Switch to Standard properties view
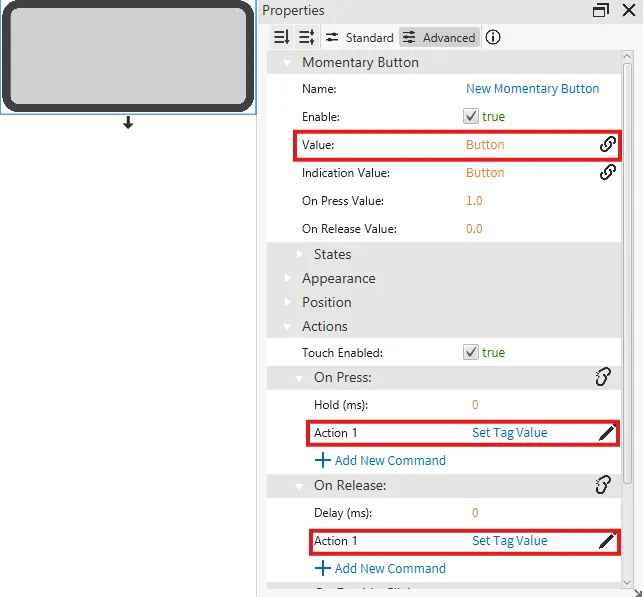This screenshot has height=597, width=644. point(359,37)
